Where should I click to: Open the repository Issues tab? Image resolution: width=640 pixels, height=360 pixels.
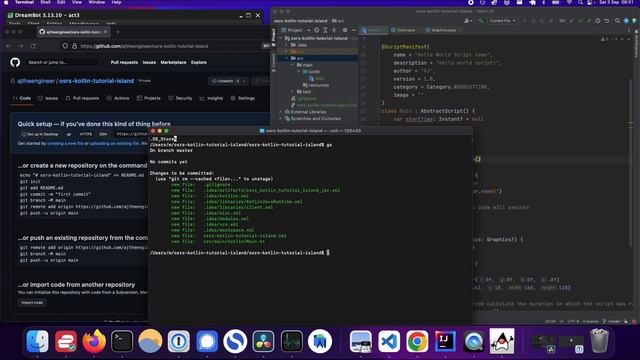(48, 98)
